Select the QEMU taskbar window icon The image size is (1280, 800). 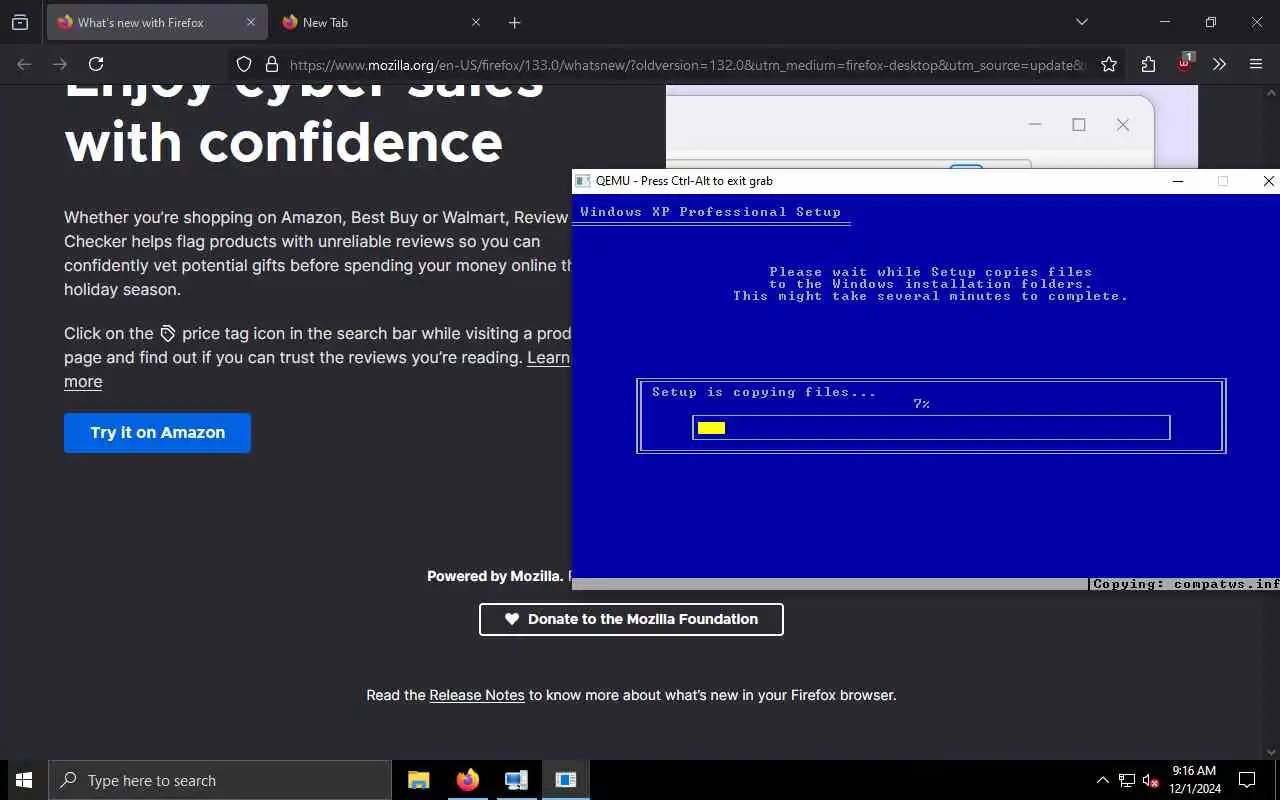click(x=566, y=780)
